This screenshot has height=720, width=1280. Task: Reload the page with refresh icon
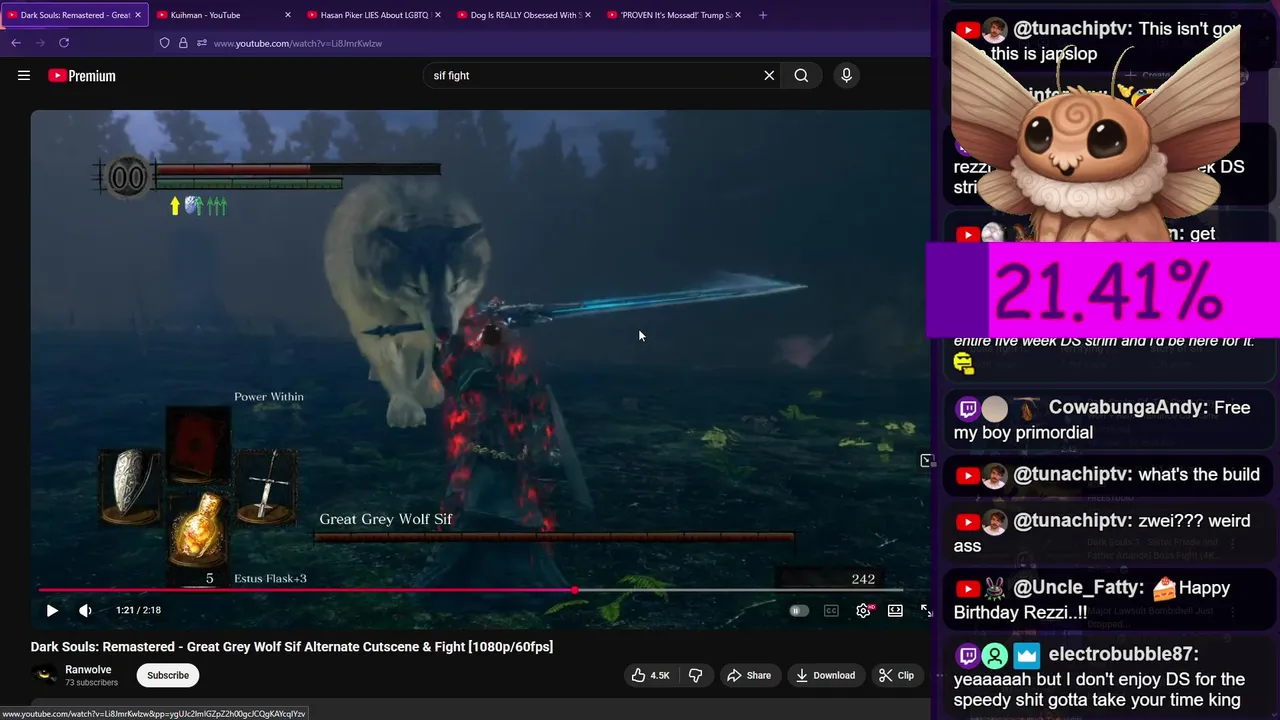tap(64, 43)
